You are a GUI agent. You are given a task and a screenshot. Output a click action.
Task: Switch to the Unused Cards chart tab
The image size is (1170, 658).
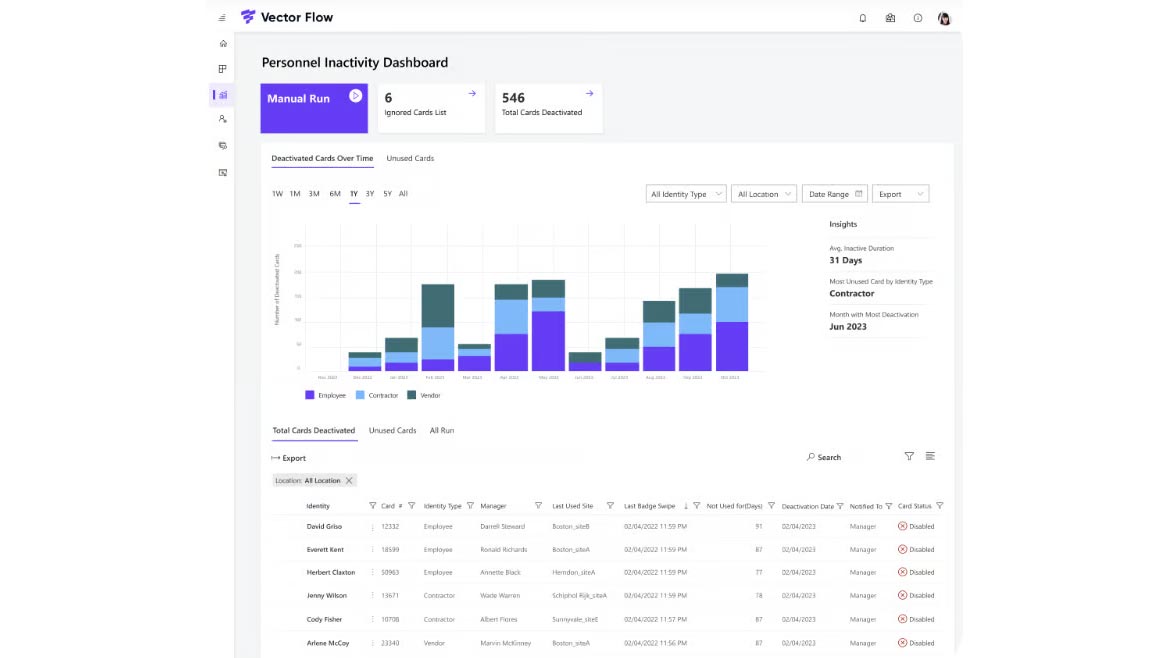pyautogui.click(x=410, y=158)
